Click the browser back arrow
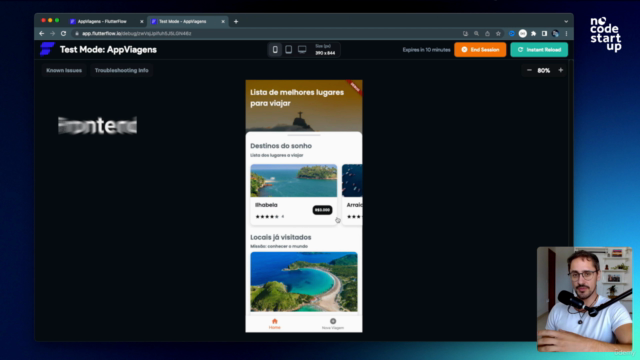 point(42,33)
